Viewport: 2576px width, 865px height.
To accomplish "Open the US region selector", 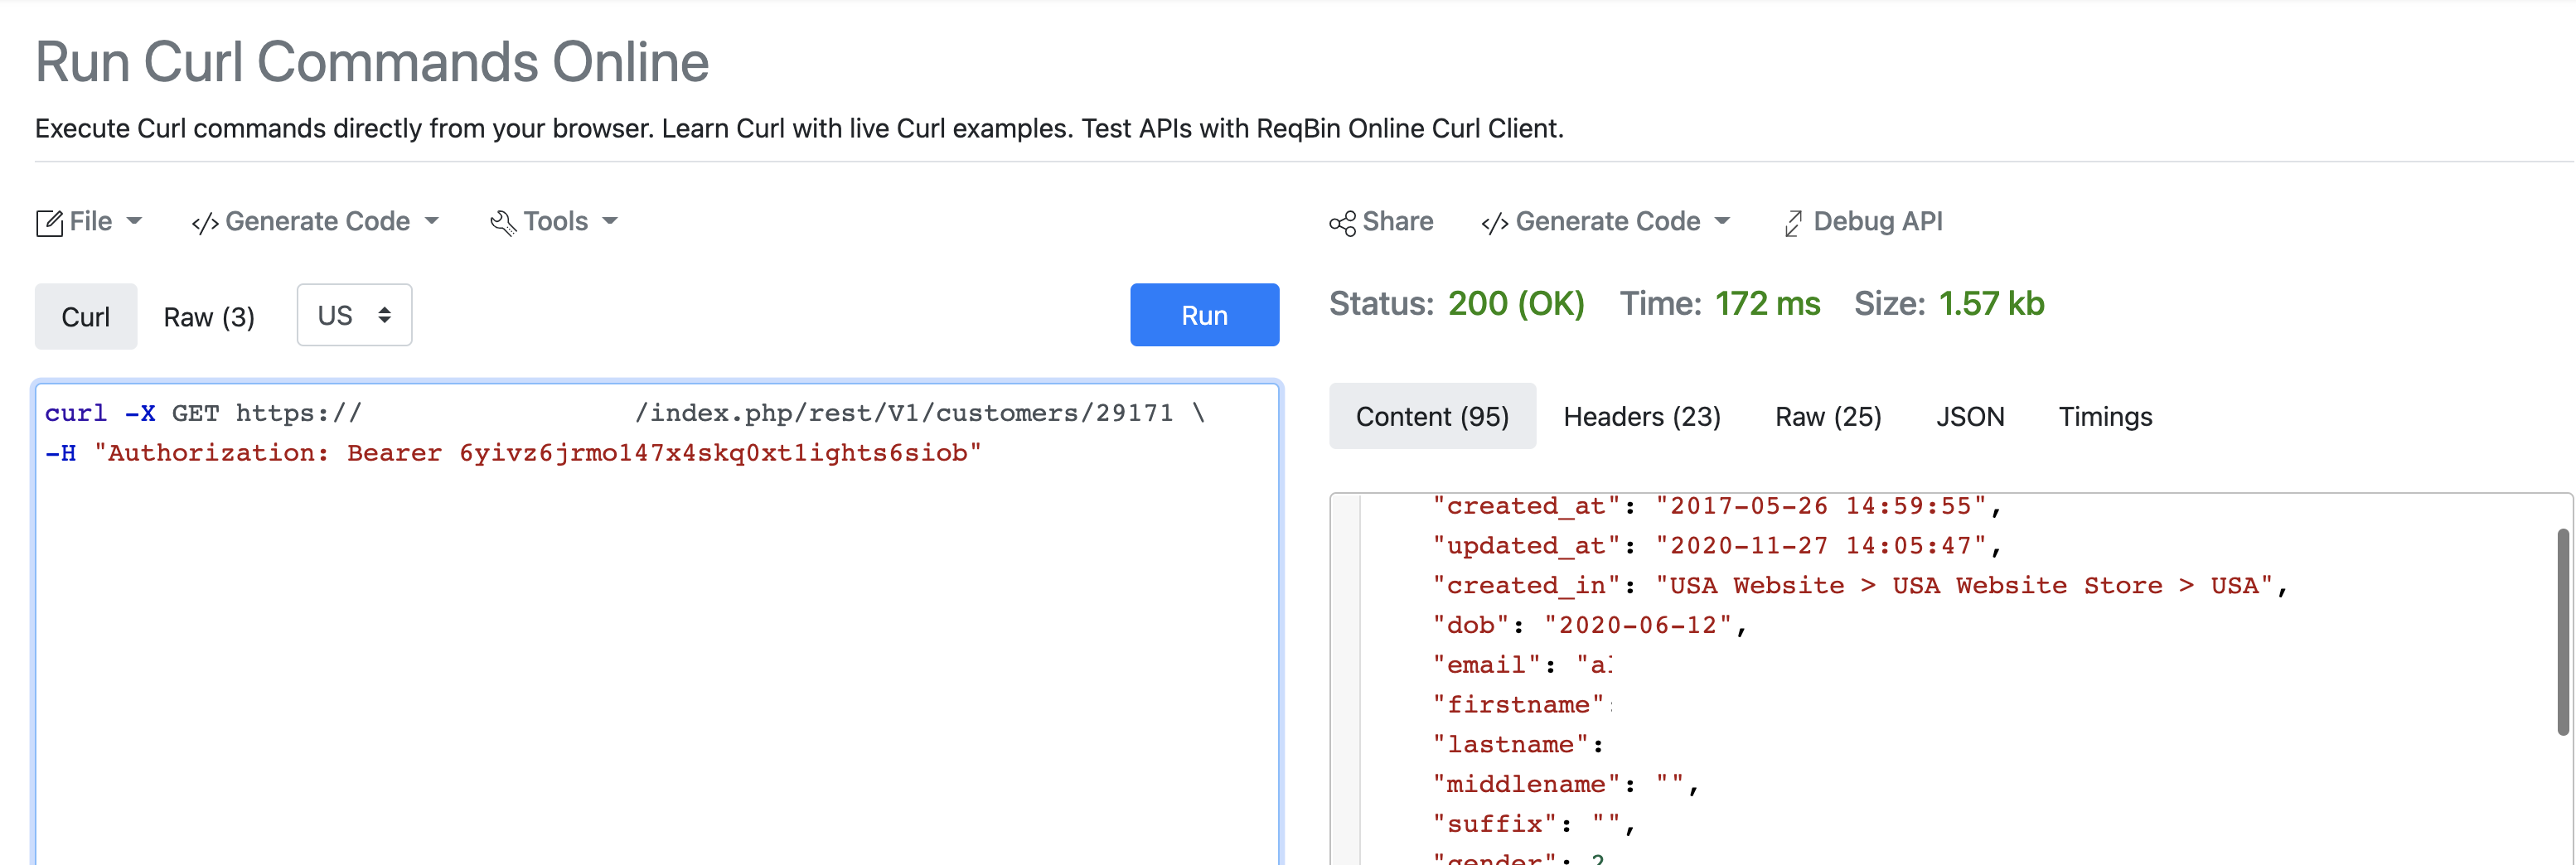I will click(354, 315).
